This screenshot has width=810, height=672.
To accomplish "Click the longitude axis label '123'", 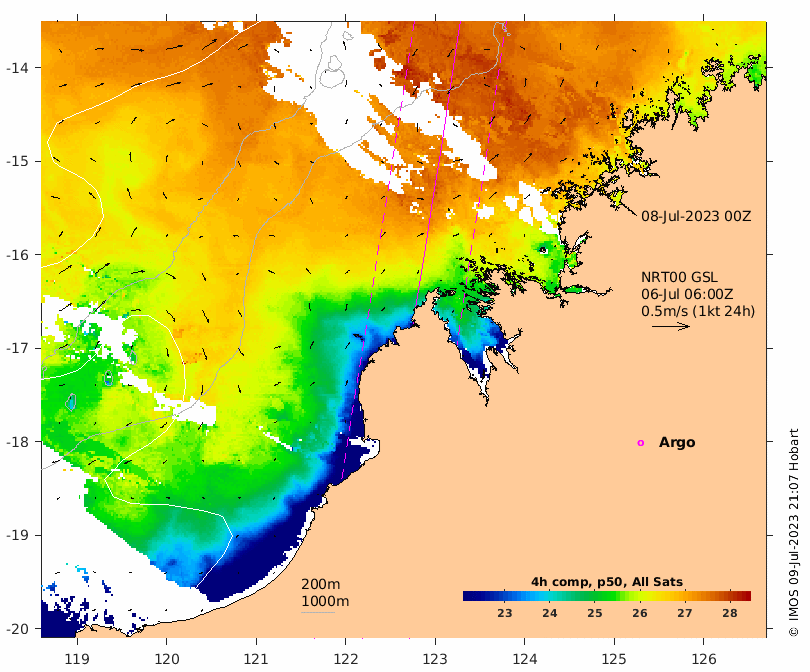I will coord(435,659).
